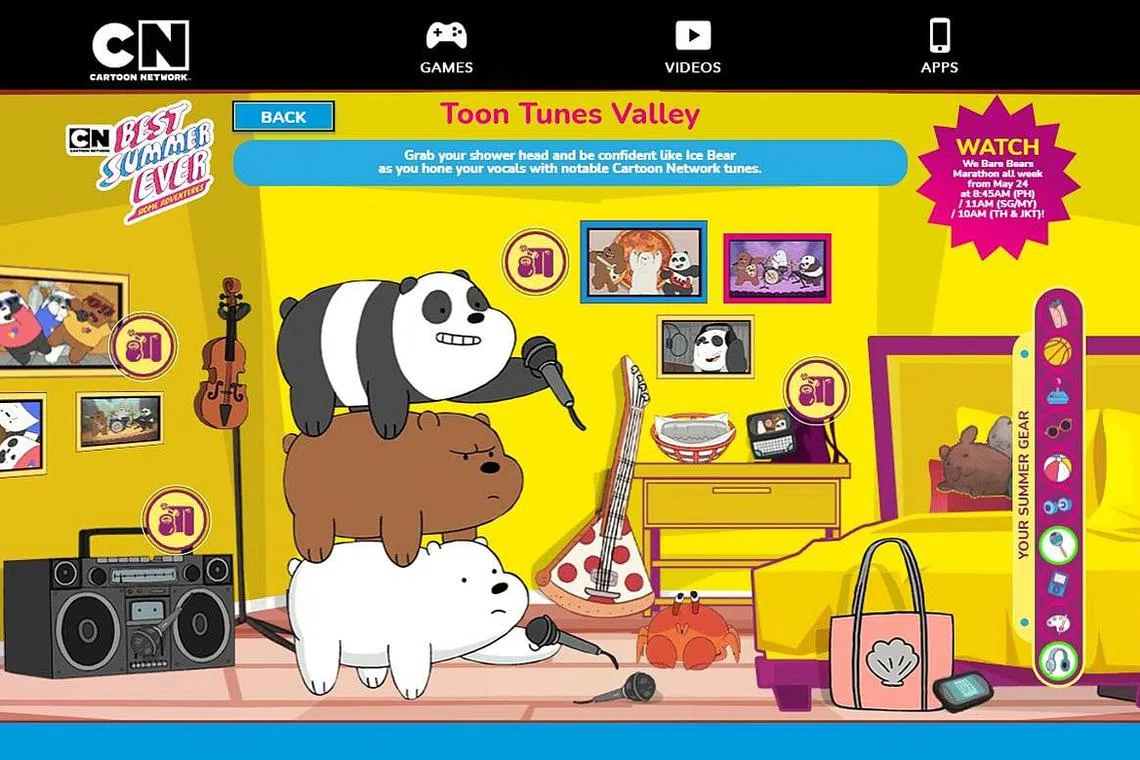Open the Apps section
The height and width of the screenshot is (760, 1140).
[939, 48]
